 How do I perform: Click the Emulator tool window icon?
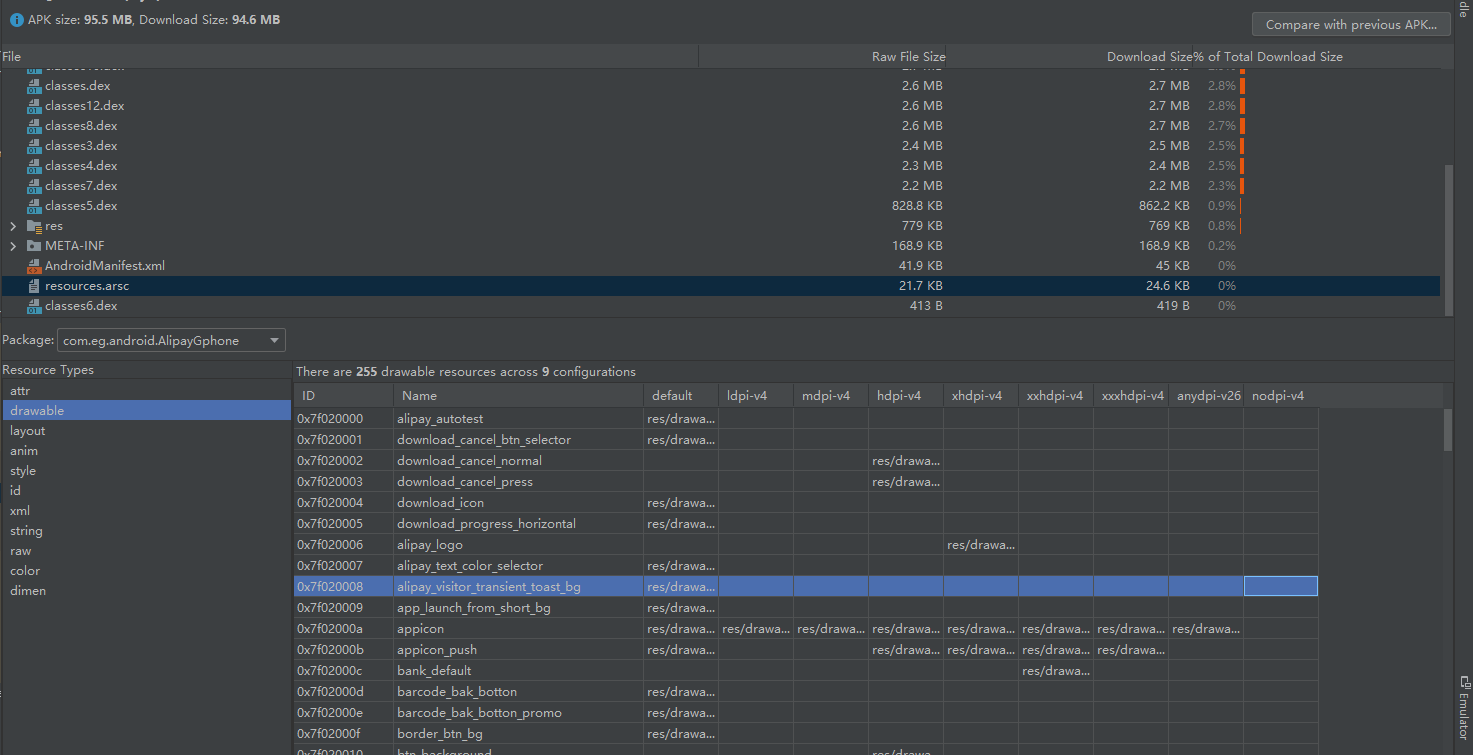pos(1463,682)
